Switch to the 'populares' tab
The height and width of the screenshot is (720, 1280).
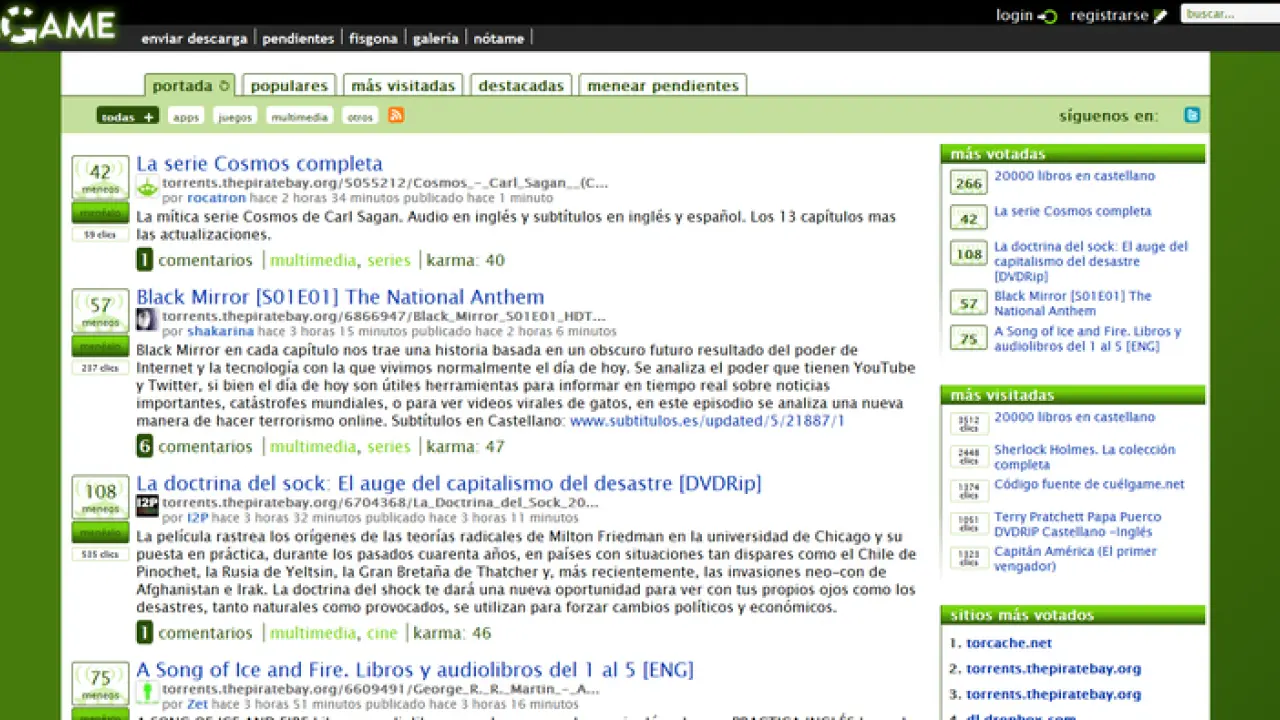point(288,86)
